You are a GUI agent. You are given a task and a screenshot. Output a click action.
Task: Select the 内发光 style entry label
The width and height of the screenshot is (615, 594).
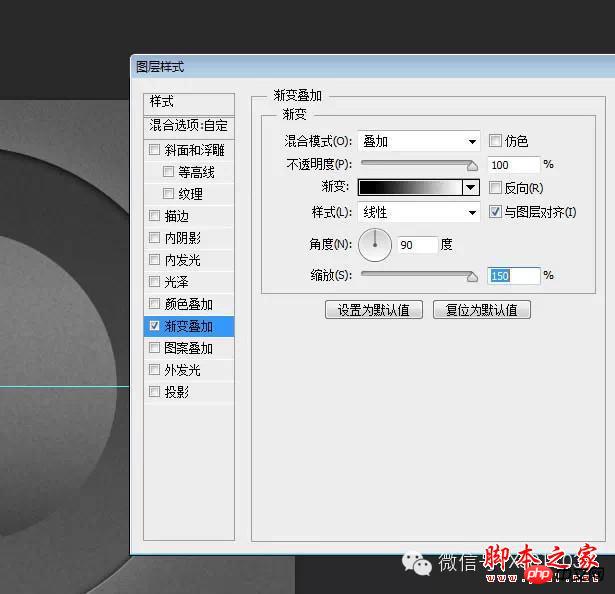183,260
